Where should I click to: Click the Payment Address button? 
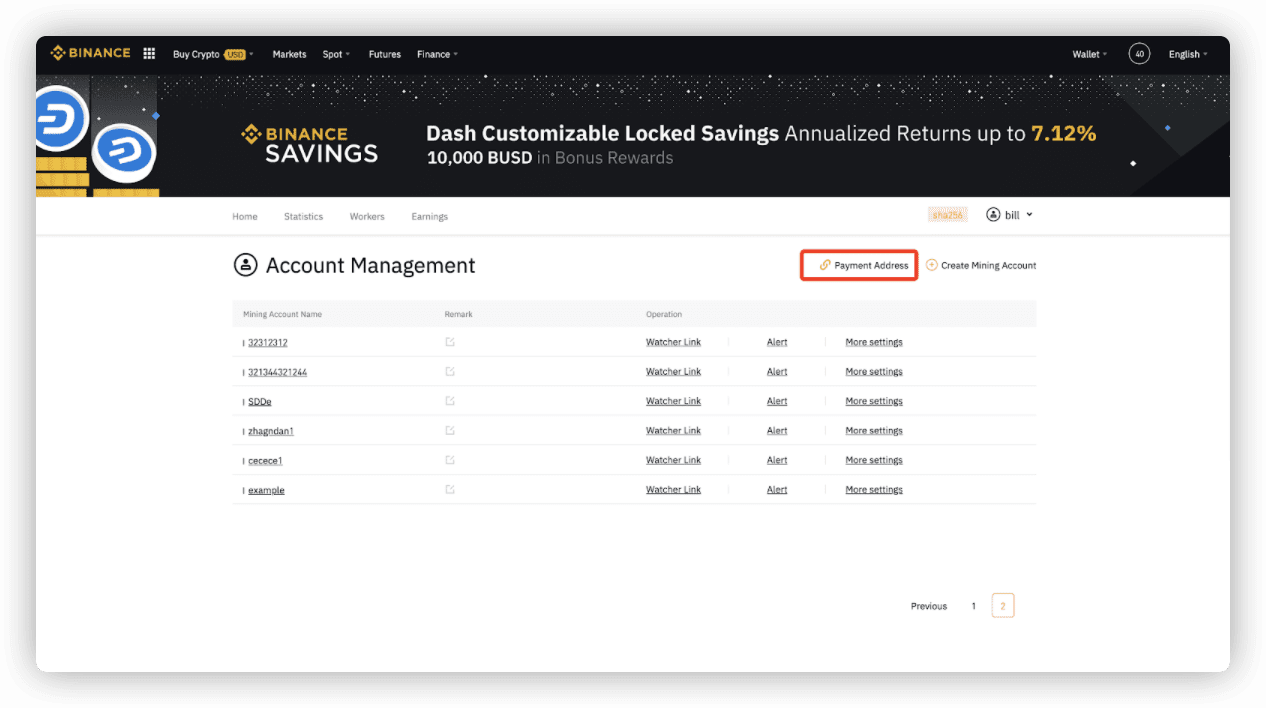859,265
